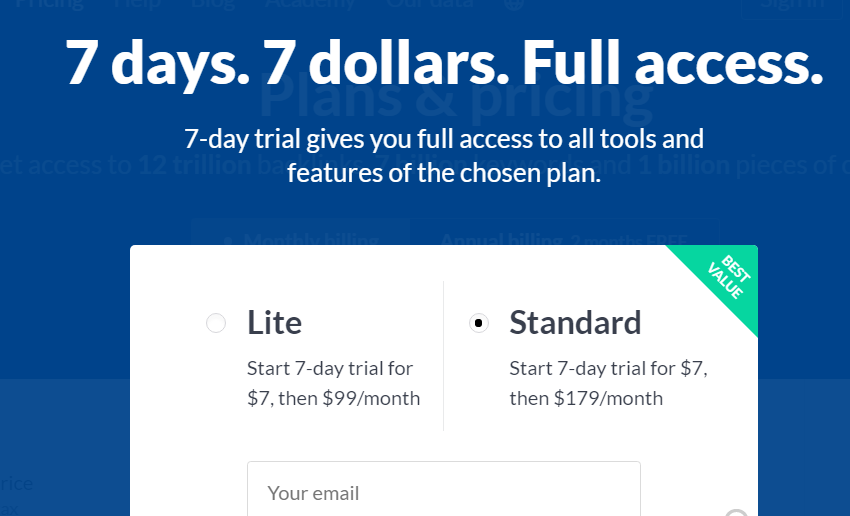
Task: Click the dimmed Sign in button
Action: [x=792, y=5]
